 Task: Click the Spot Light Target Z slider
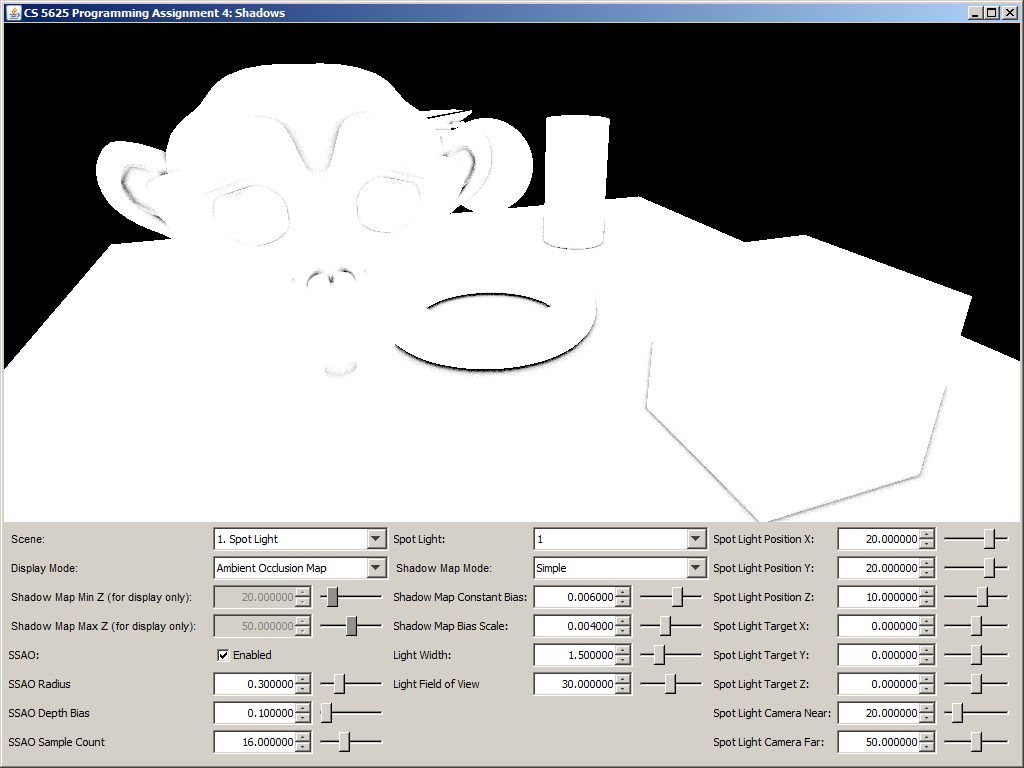[x=976, y=684]
